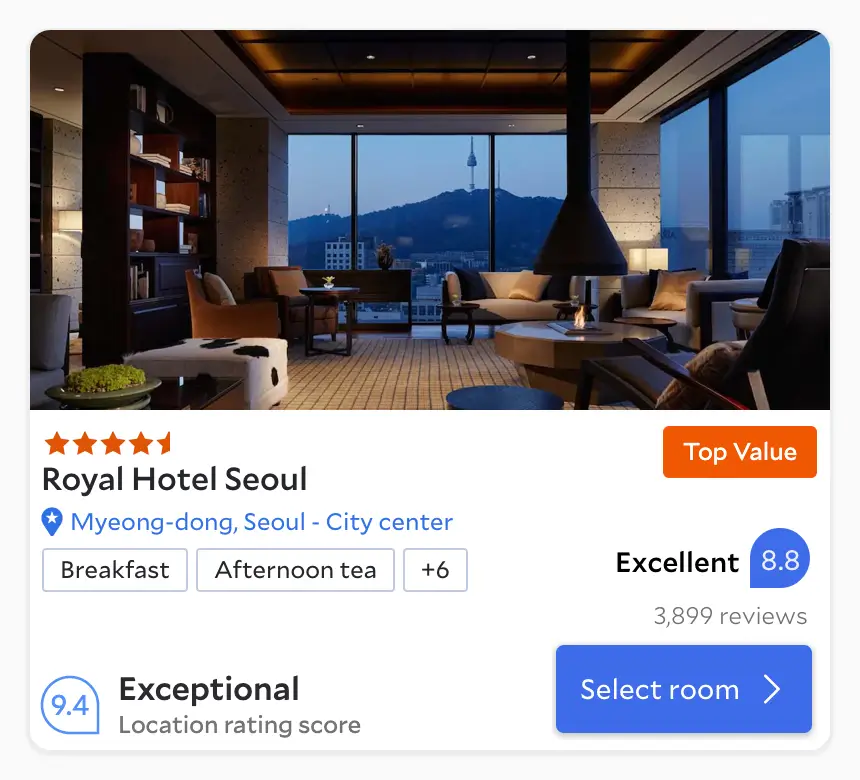
Task: Click the Excellent rating label
Action: click(677, 562)
